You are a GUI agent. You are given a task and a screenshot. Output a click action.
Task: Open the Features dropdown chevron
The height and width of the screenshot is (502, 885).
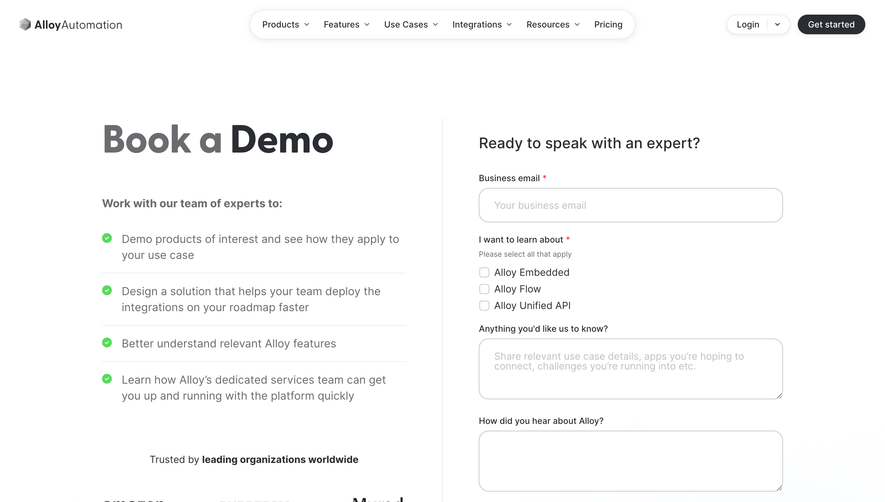coord(367,25)
